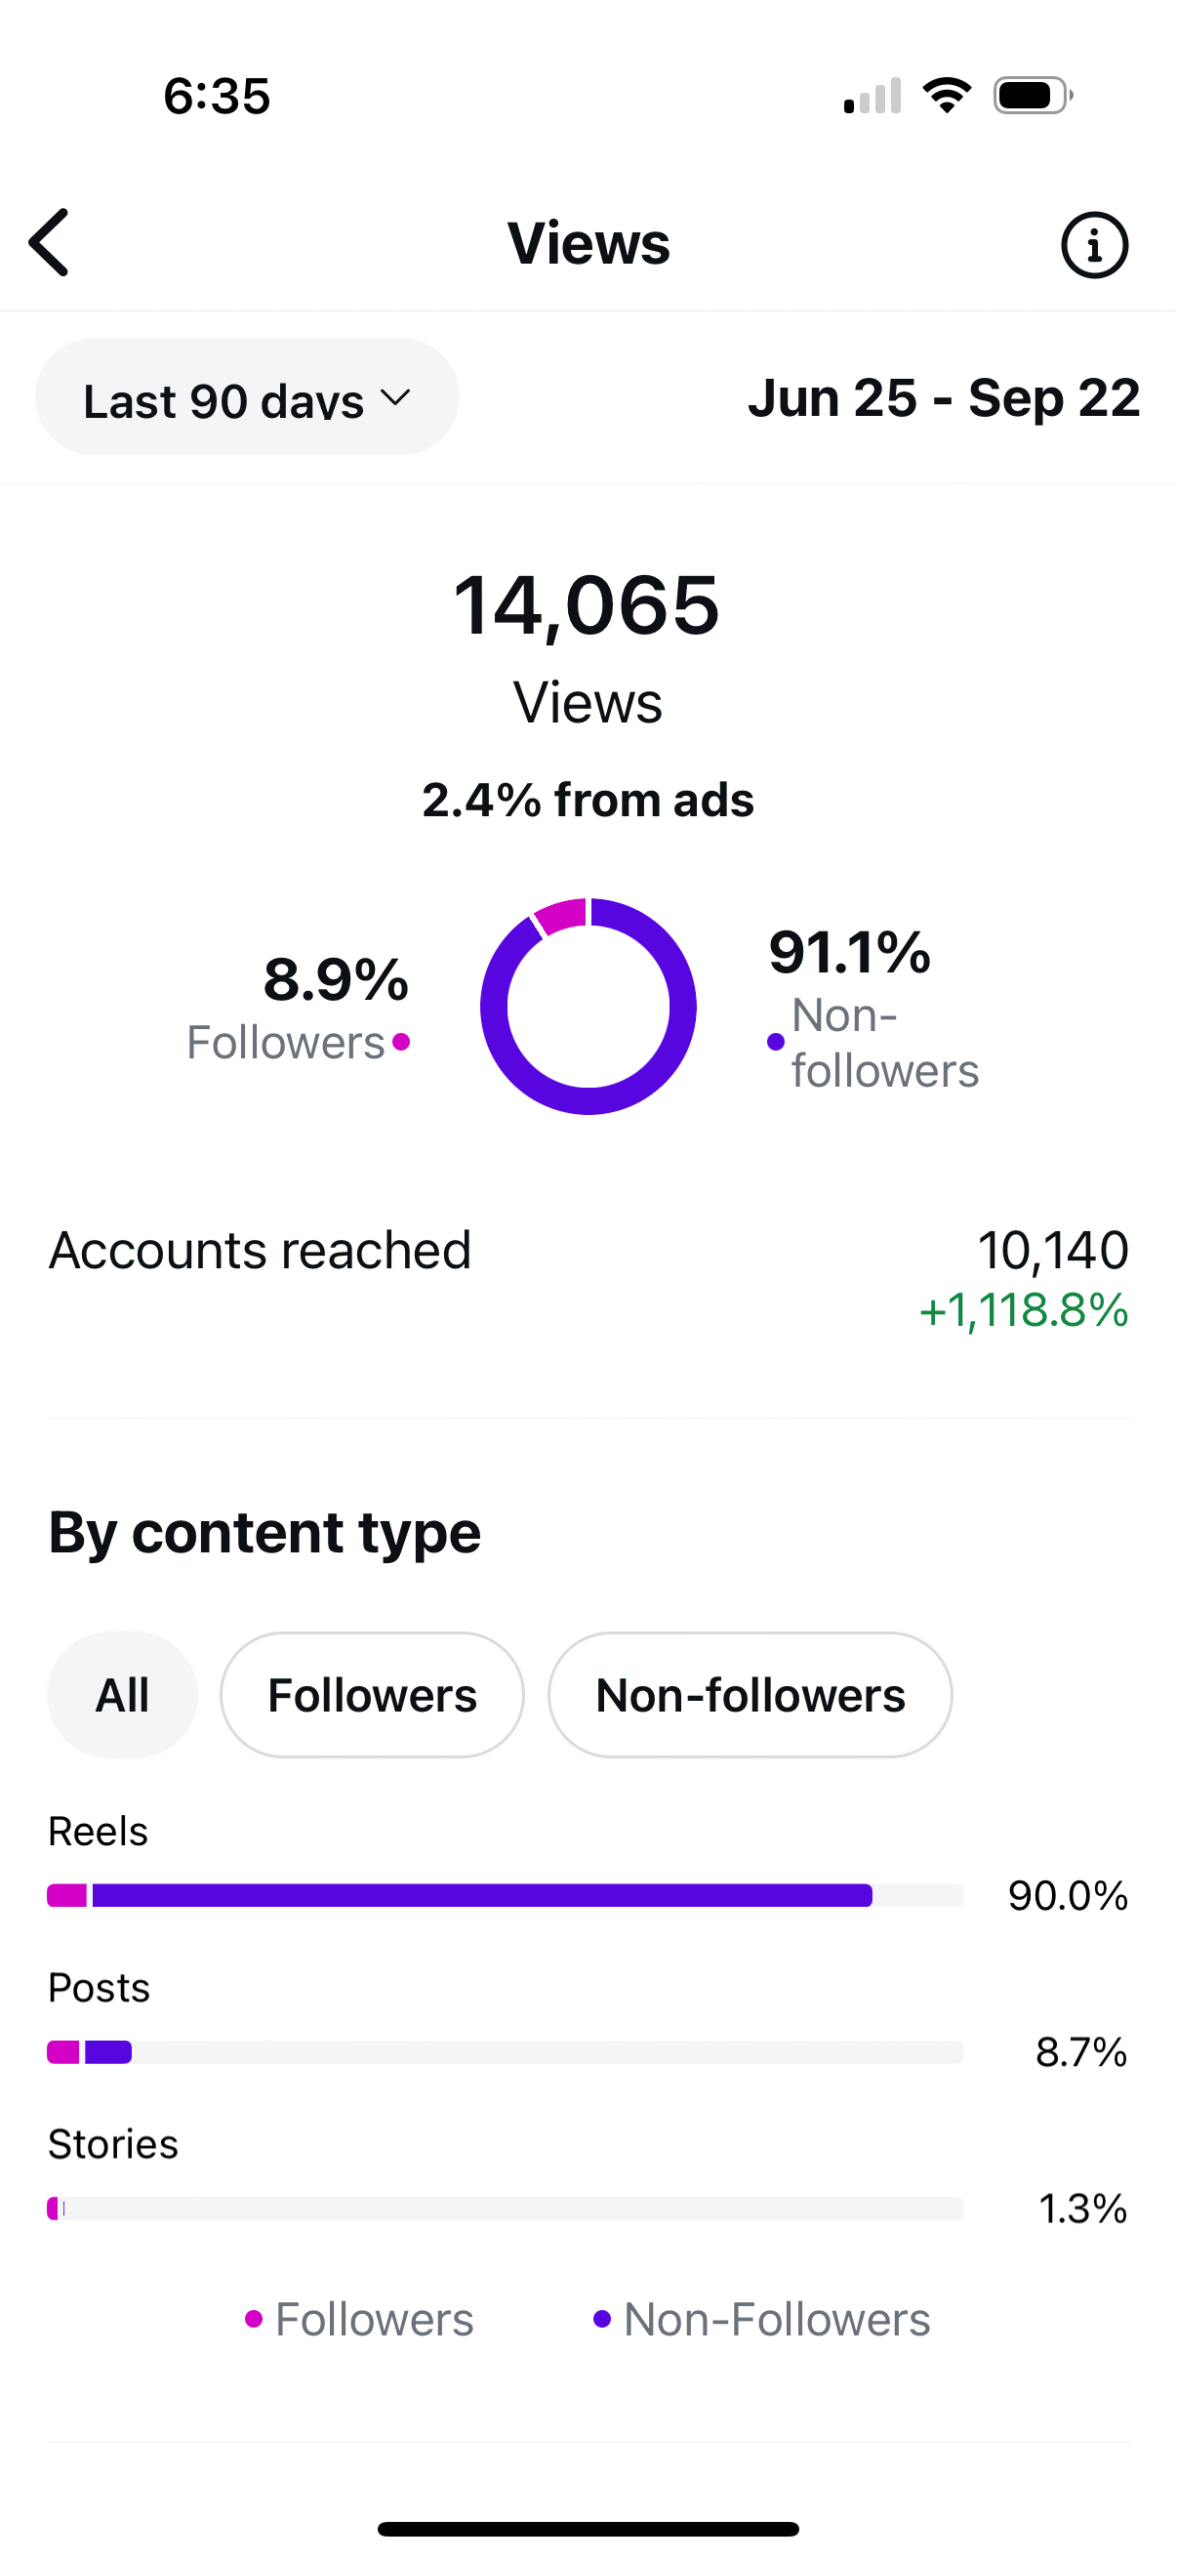Tap the followers and non-followers donut chart
The height and width of the screenshot is (2560, 1177).
[x=588, y=1006]
